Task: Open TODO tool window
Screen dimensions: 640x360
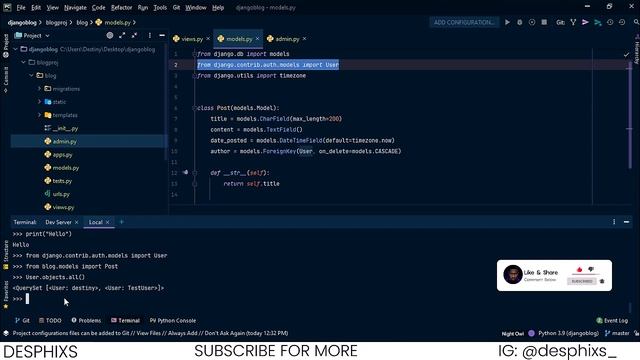Action: tap(50, 320)
